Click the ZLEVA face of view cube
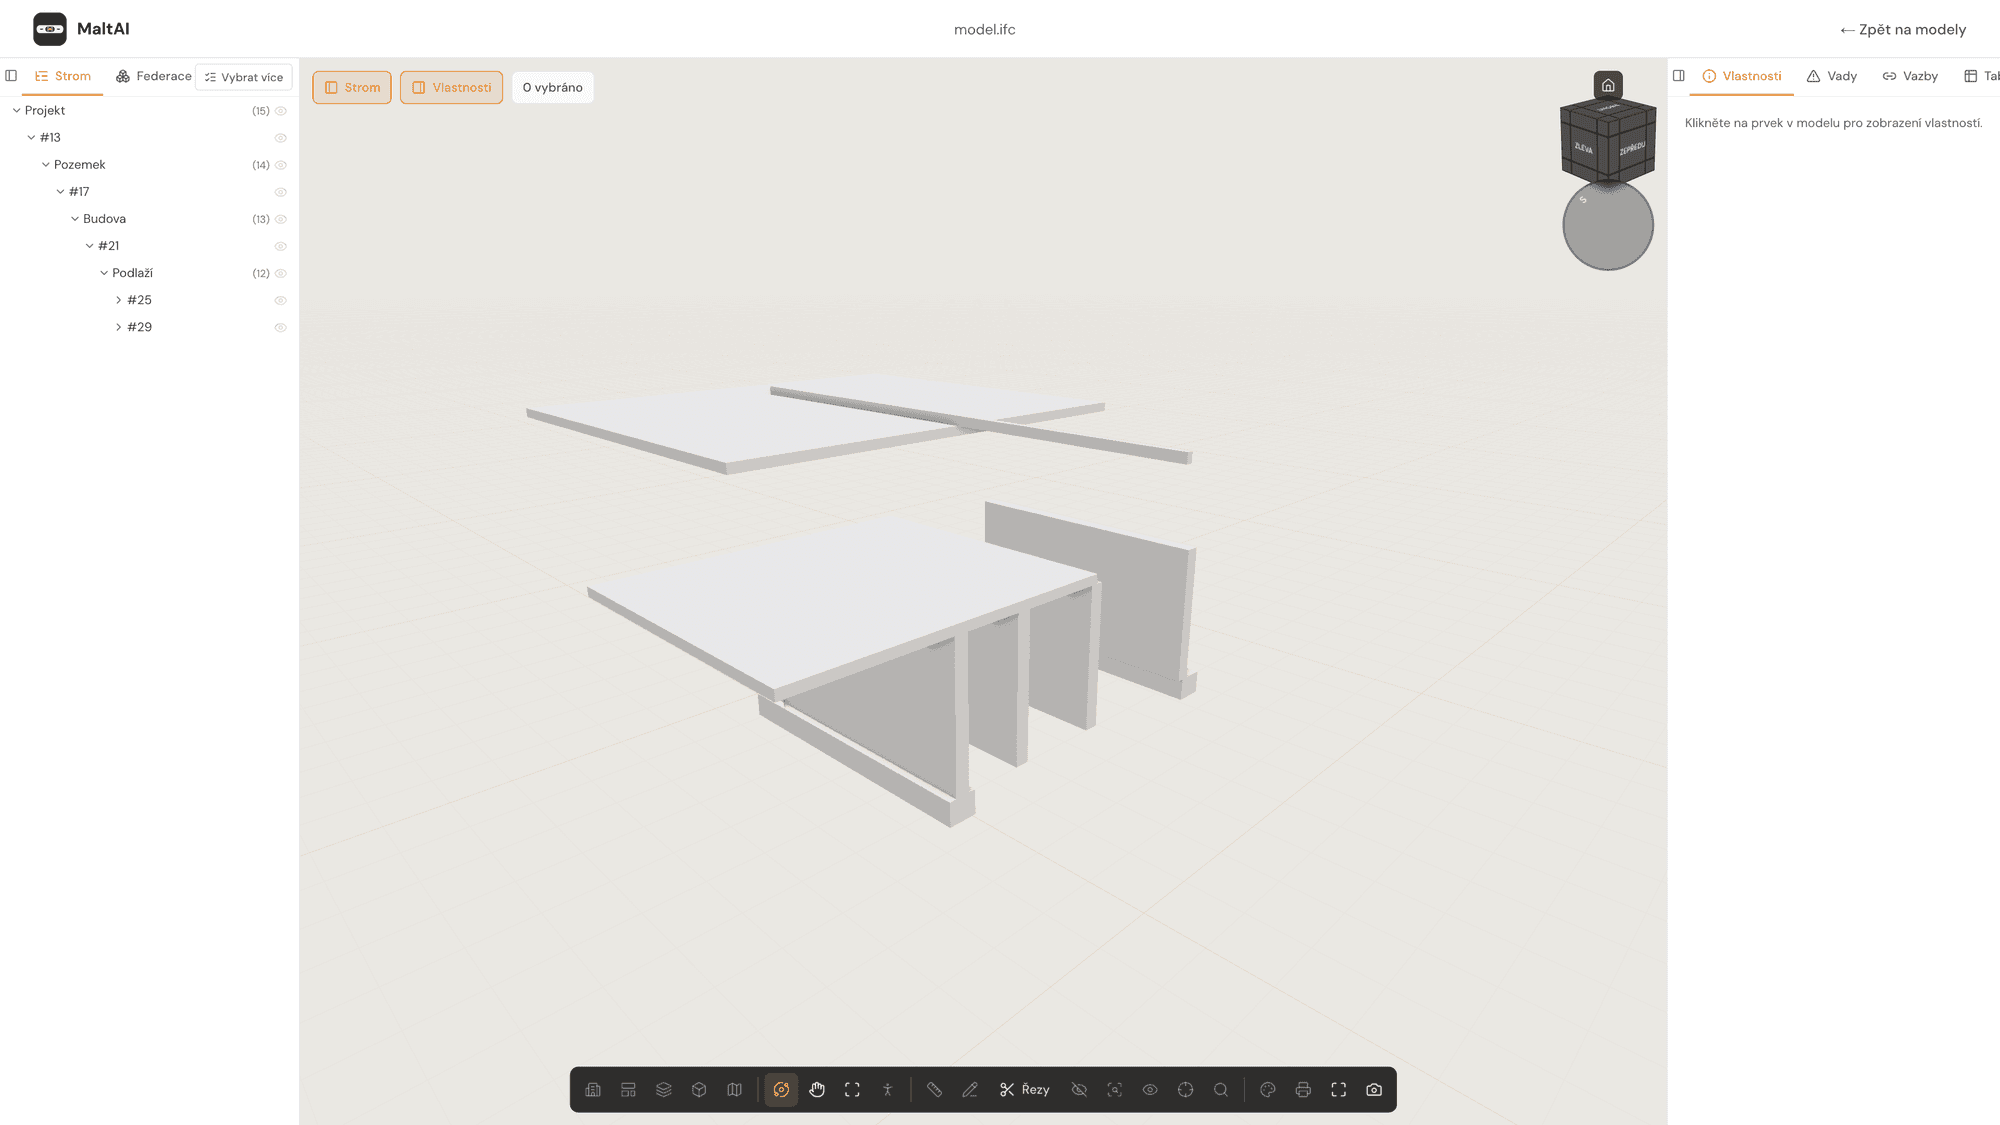 (x=1583, y=148)
